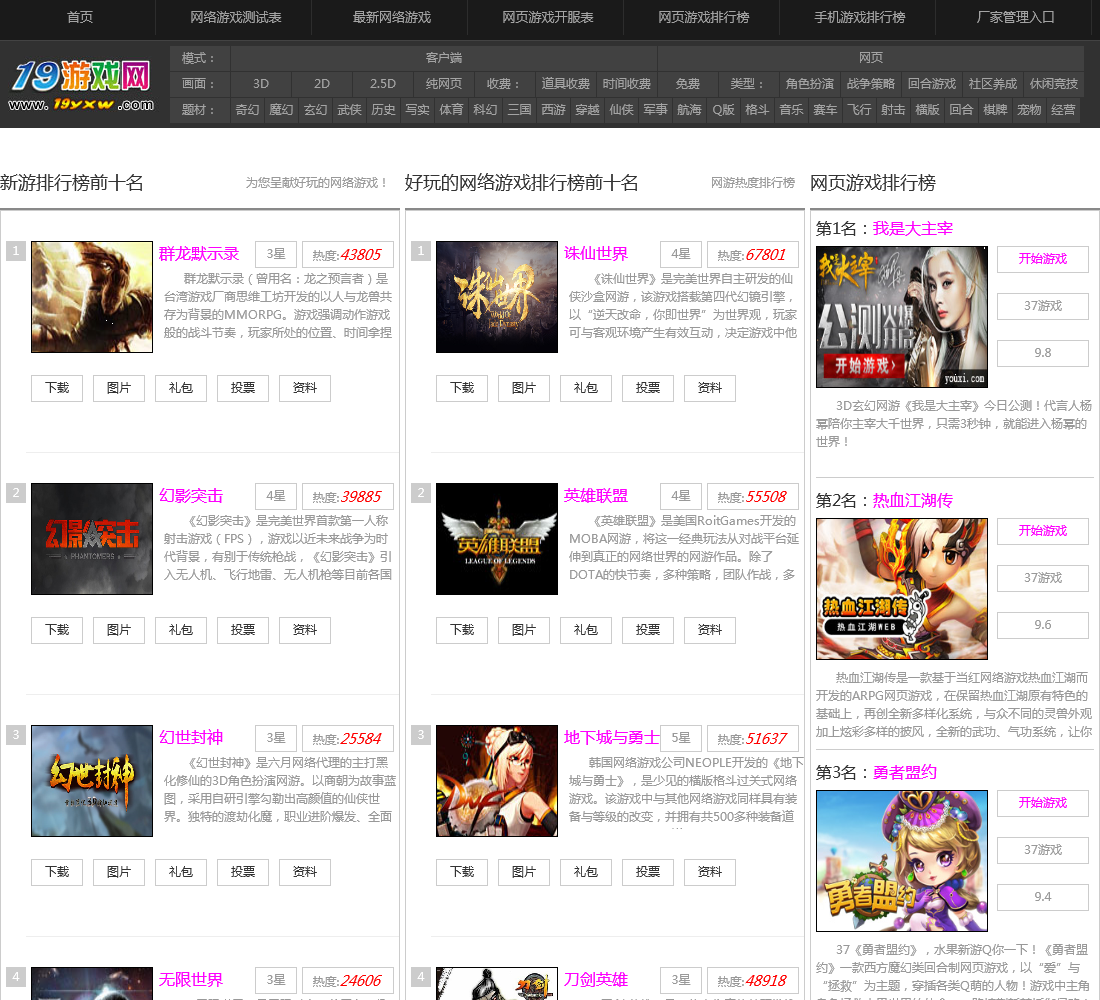Open the 英雄联盟 title link
This screenshot has width=1100, height=1000.
coord(596,495)
